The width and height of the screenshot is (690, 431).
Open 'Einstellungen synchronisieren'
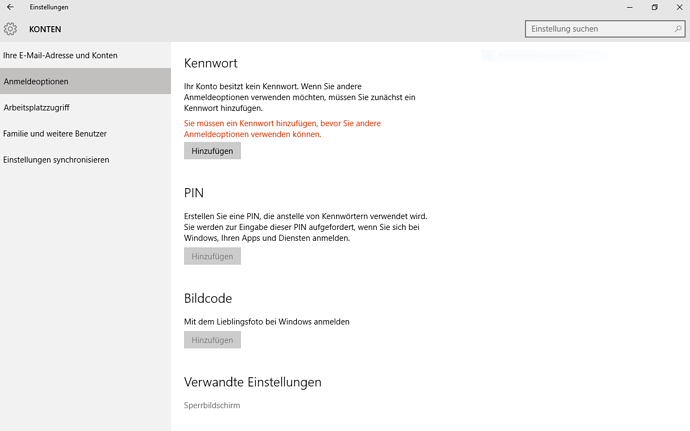[x=85, y=160]
